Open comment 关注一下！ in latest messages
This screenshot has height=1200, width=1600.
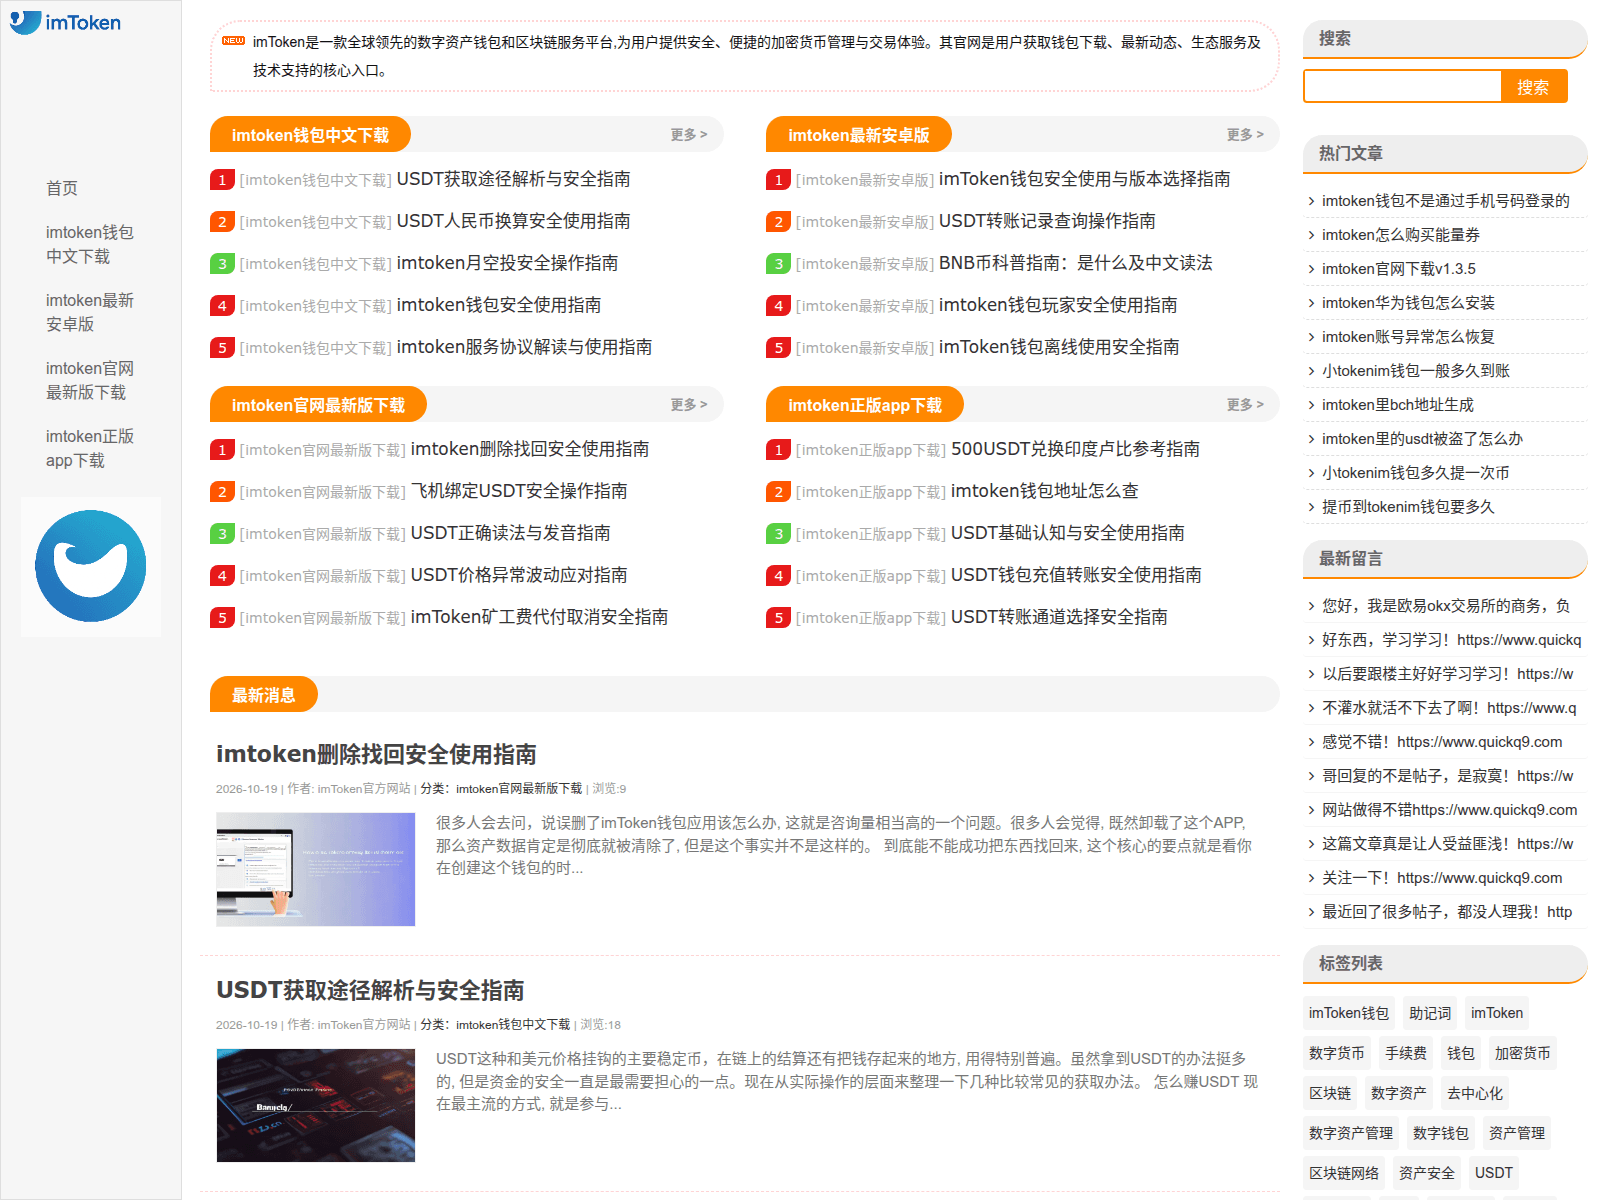coord(1442,878)
